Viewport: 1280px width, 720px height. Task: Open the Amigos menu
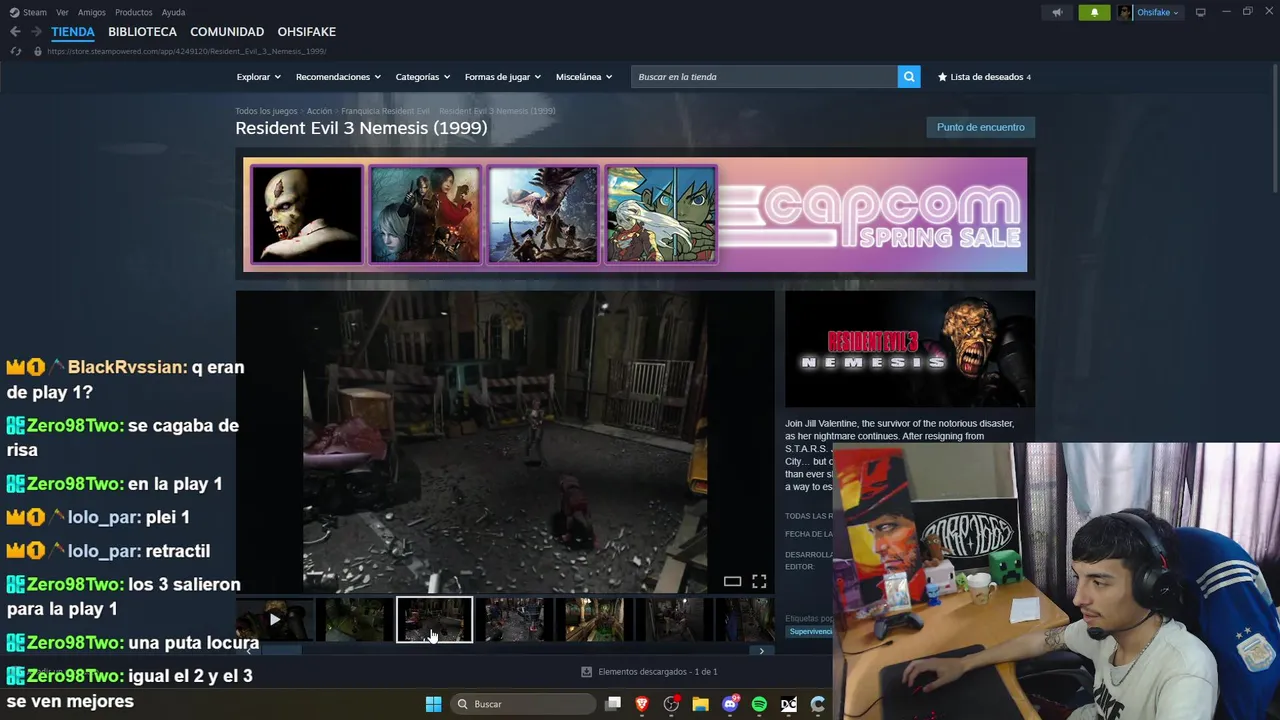click(x=92, y=12)
